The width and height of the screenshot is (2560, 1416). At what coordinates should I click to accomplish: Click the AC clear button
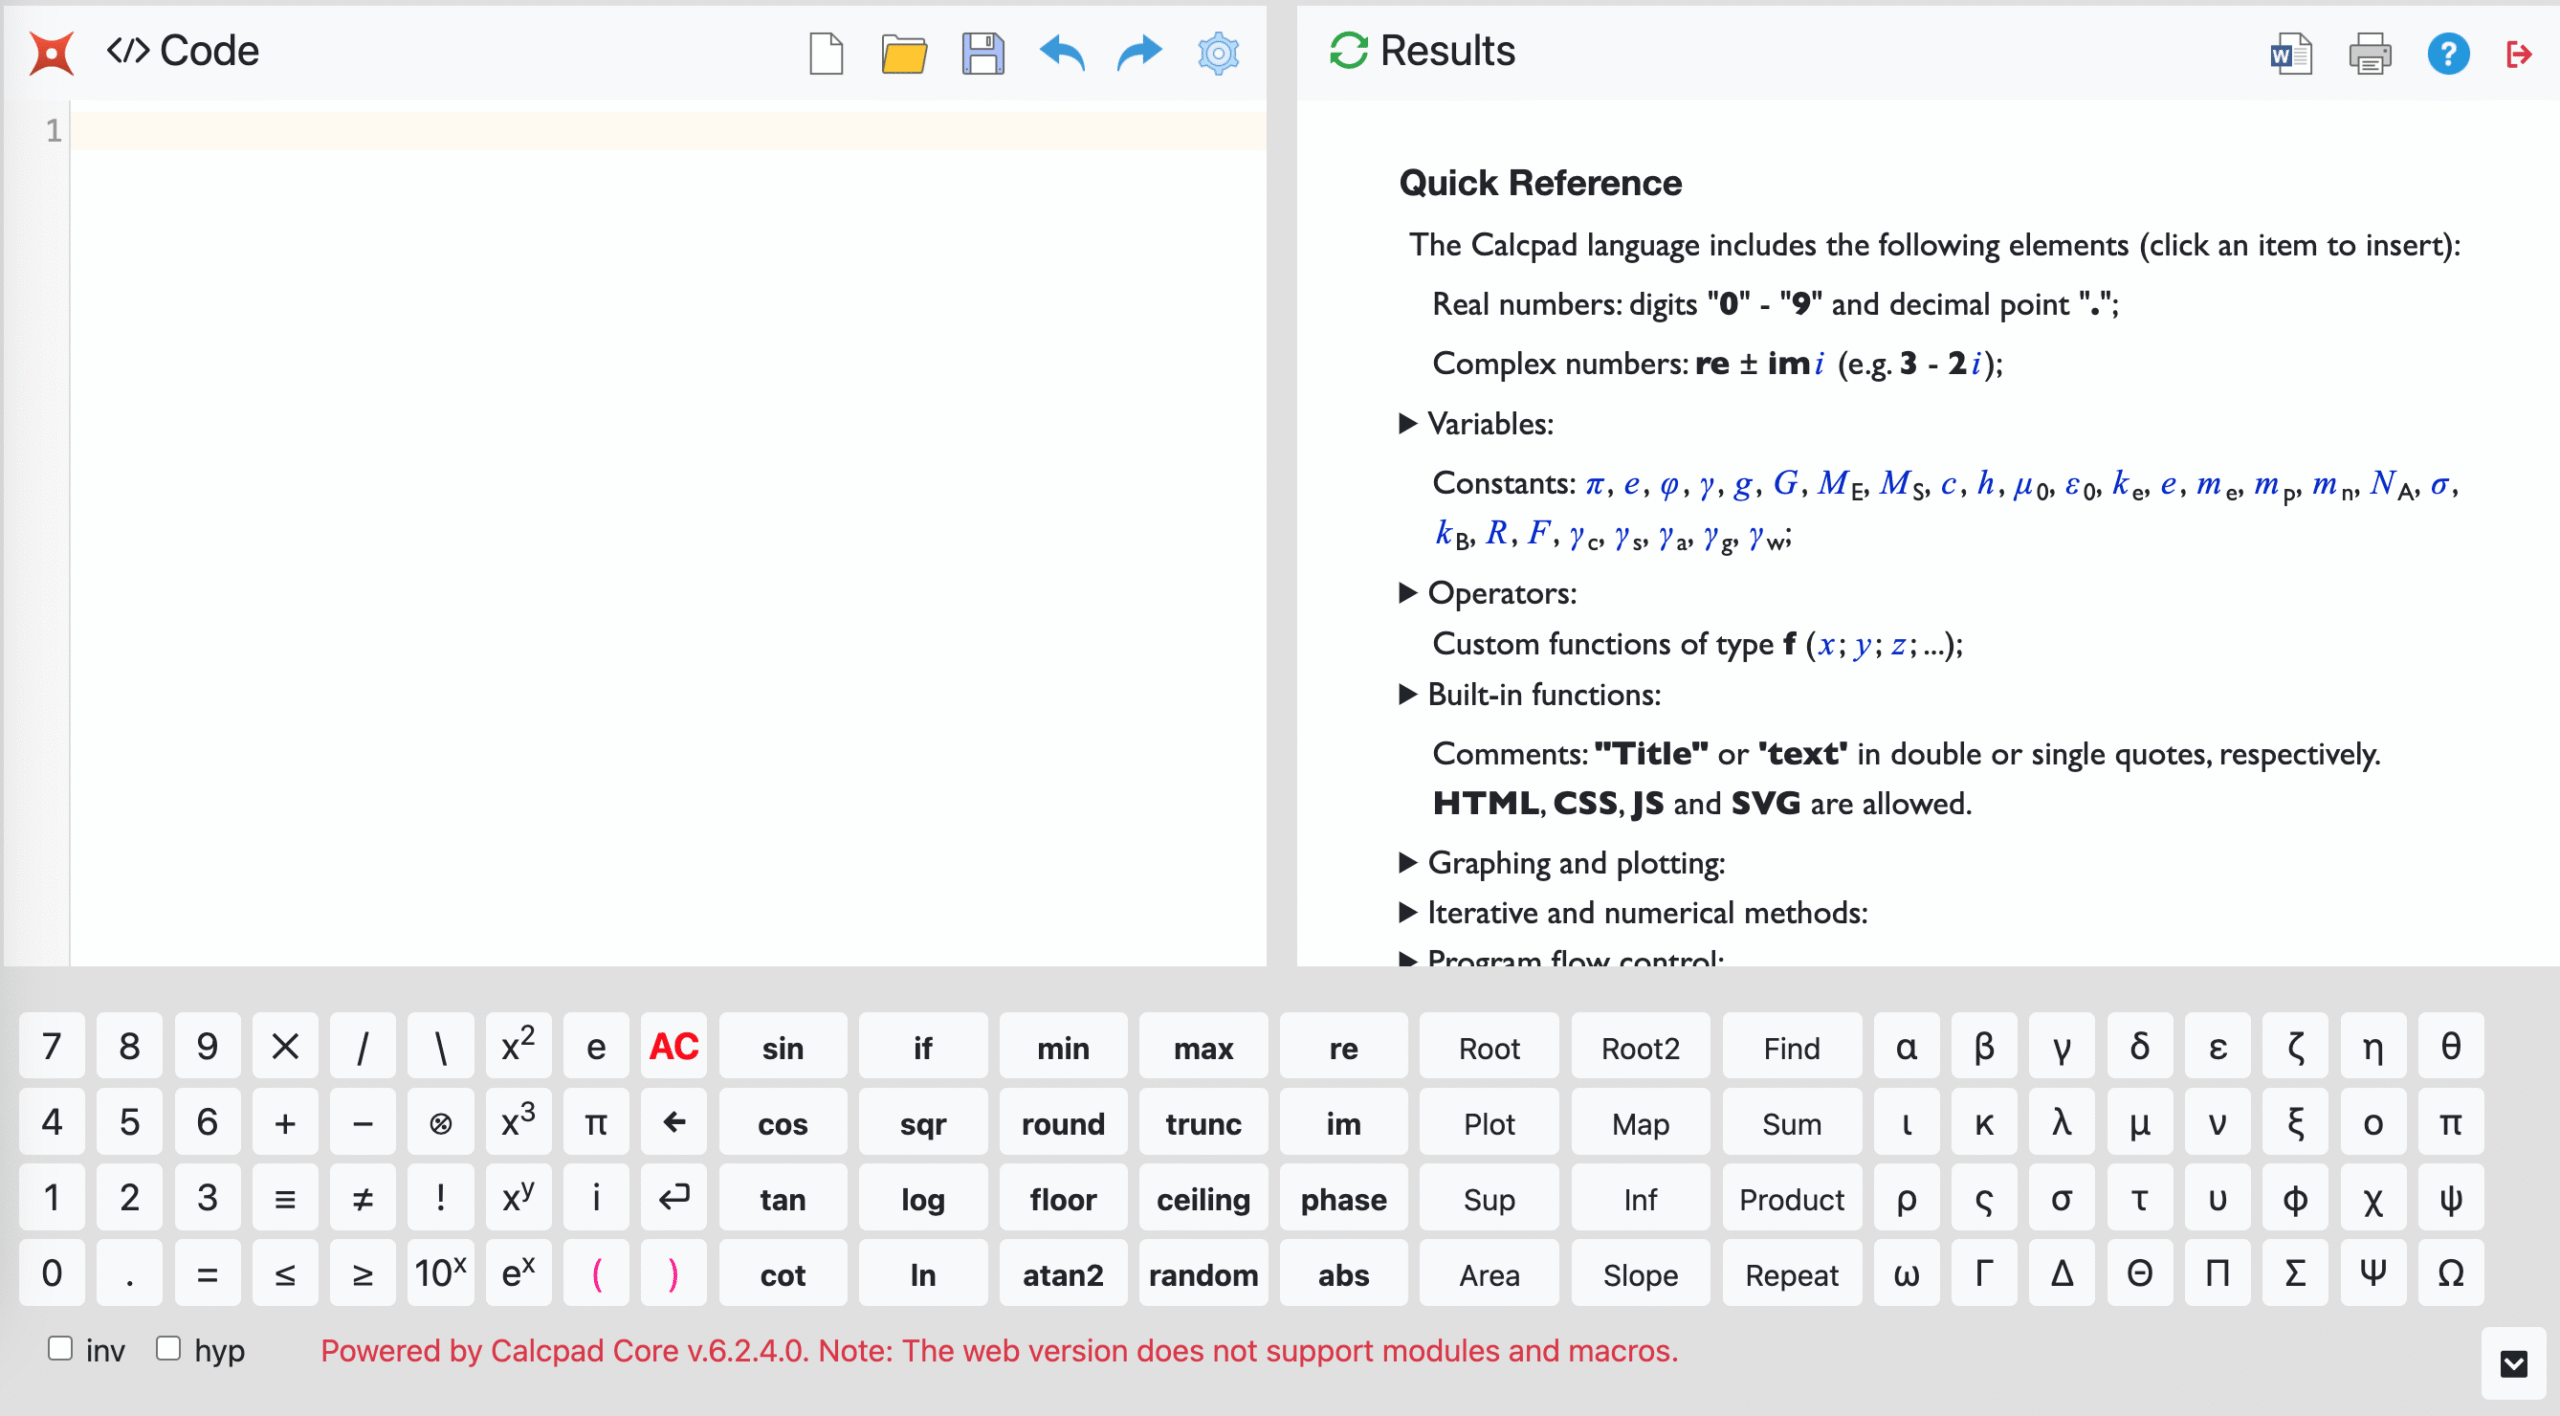coord(674,1047)
